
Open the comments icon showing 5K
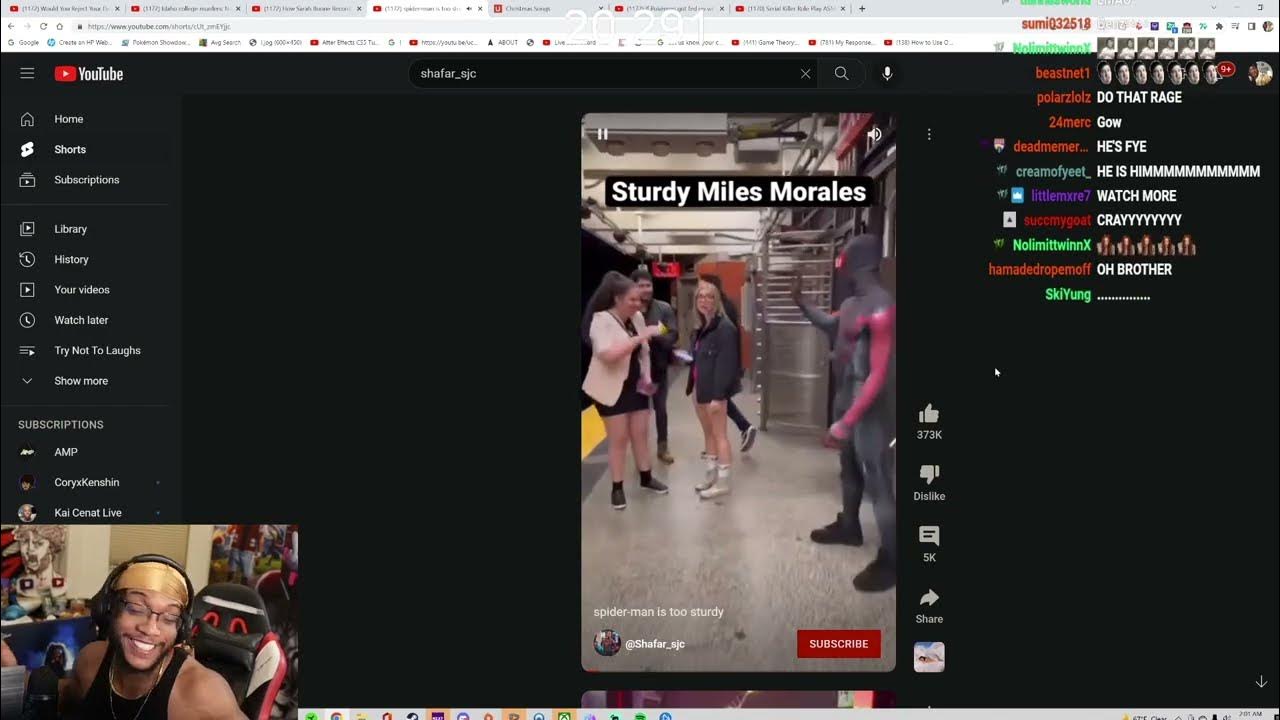929,536
